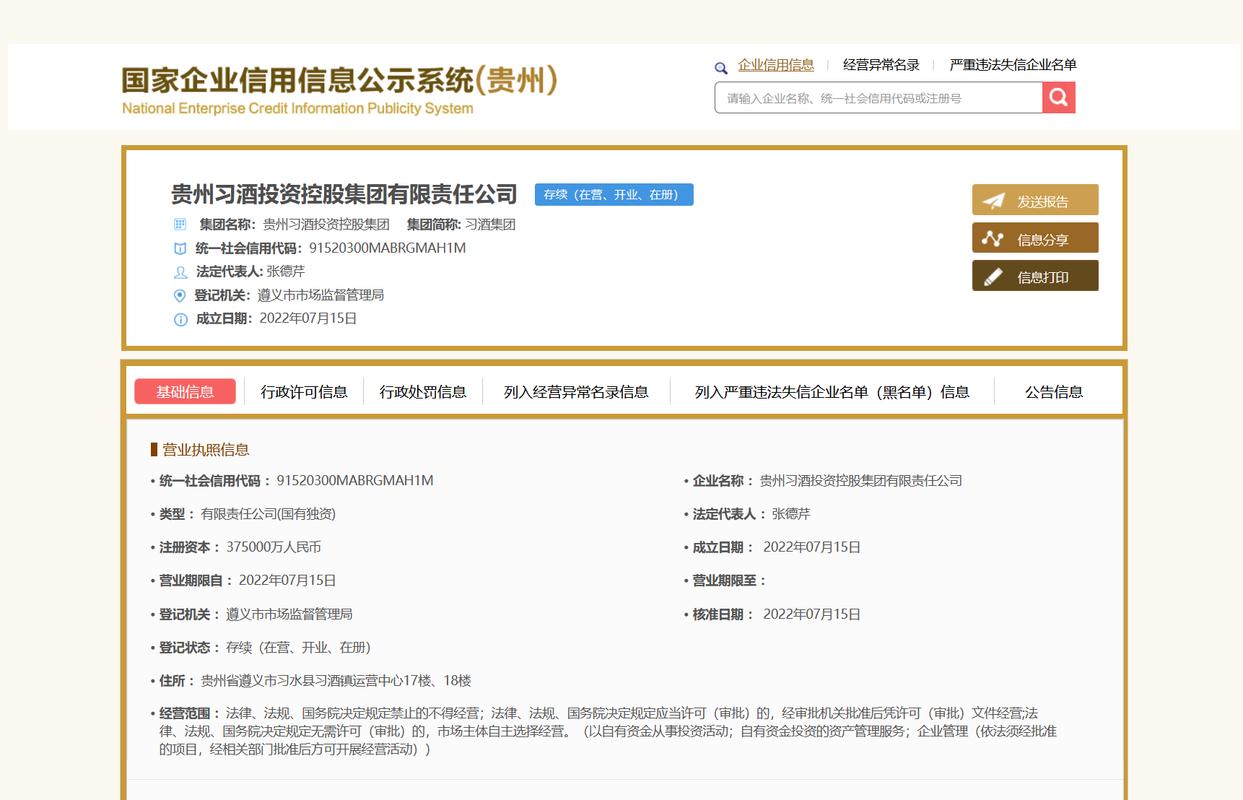Click the 法定代表人 person icon

click(x=180, y=272)
